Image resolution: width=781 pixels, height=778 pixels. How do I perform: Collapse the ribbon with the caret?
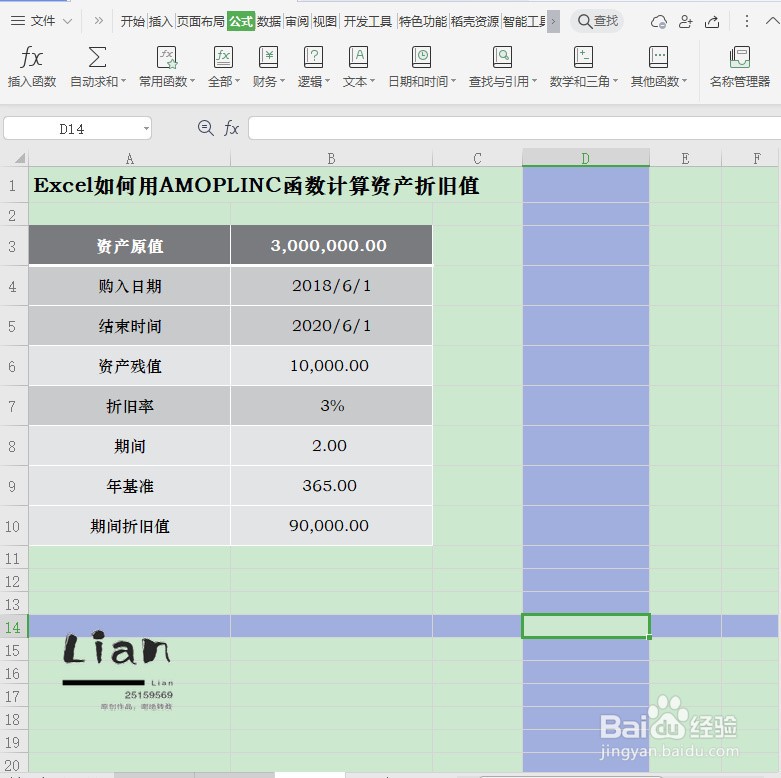coord(773,21)
